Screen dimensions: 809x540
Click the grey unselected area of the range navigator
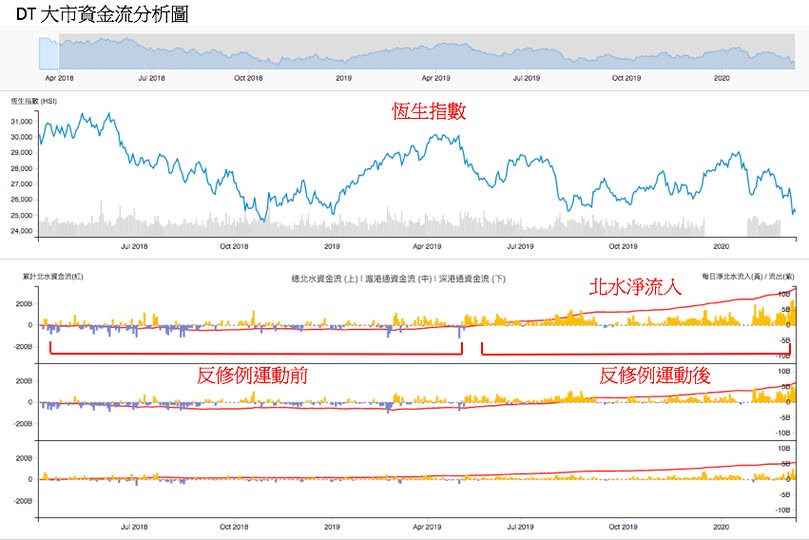[427, 52]
